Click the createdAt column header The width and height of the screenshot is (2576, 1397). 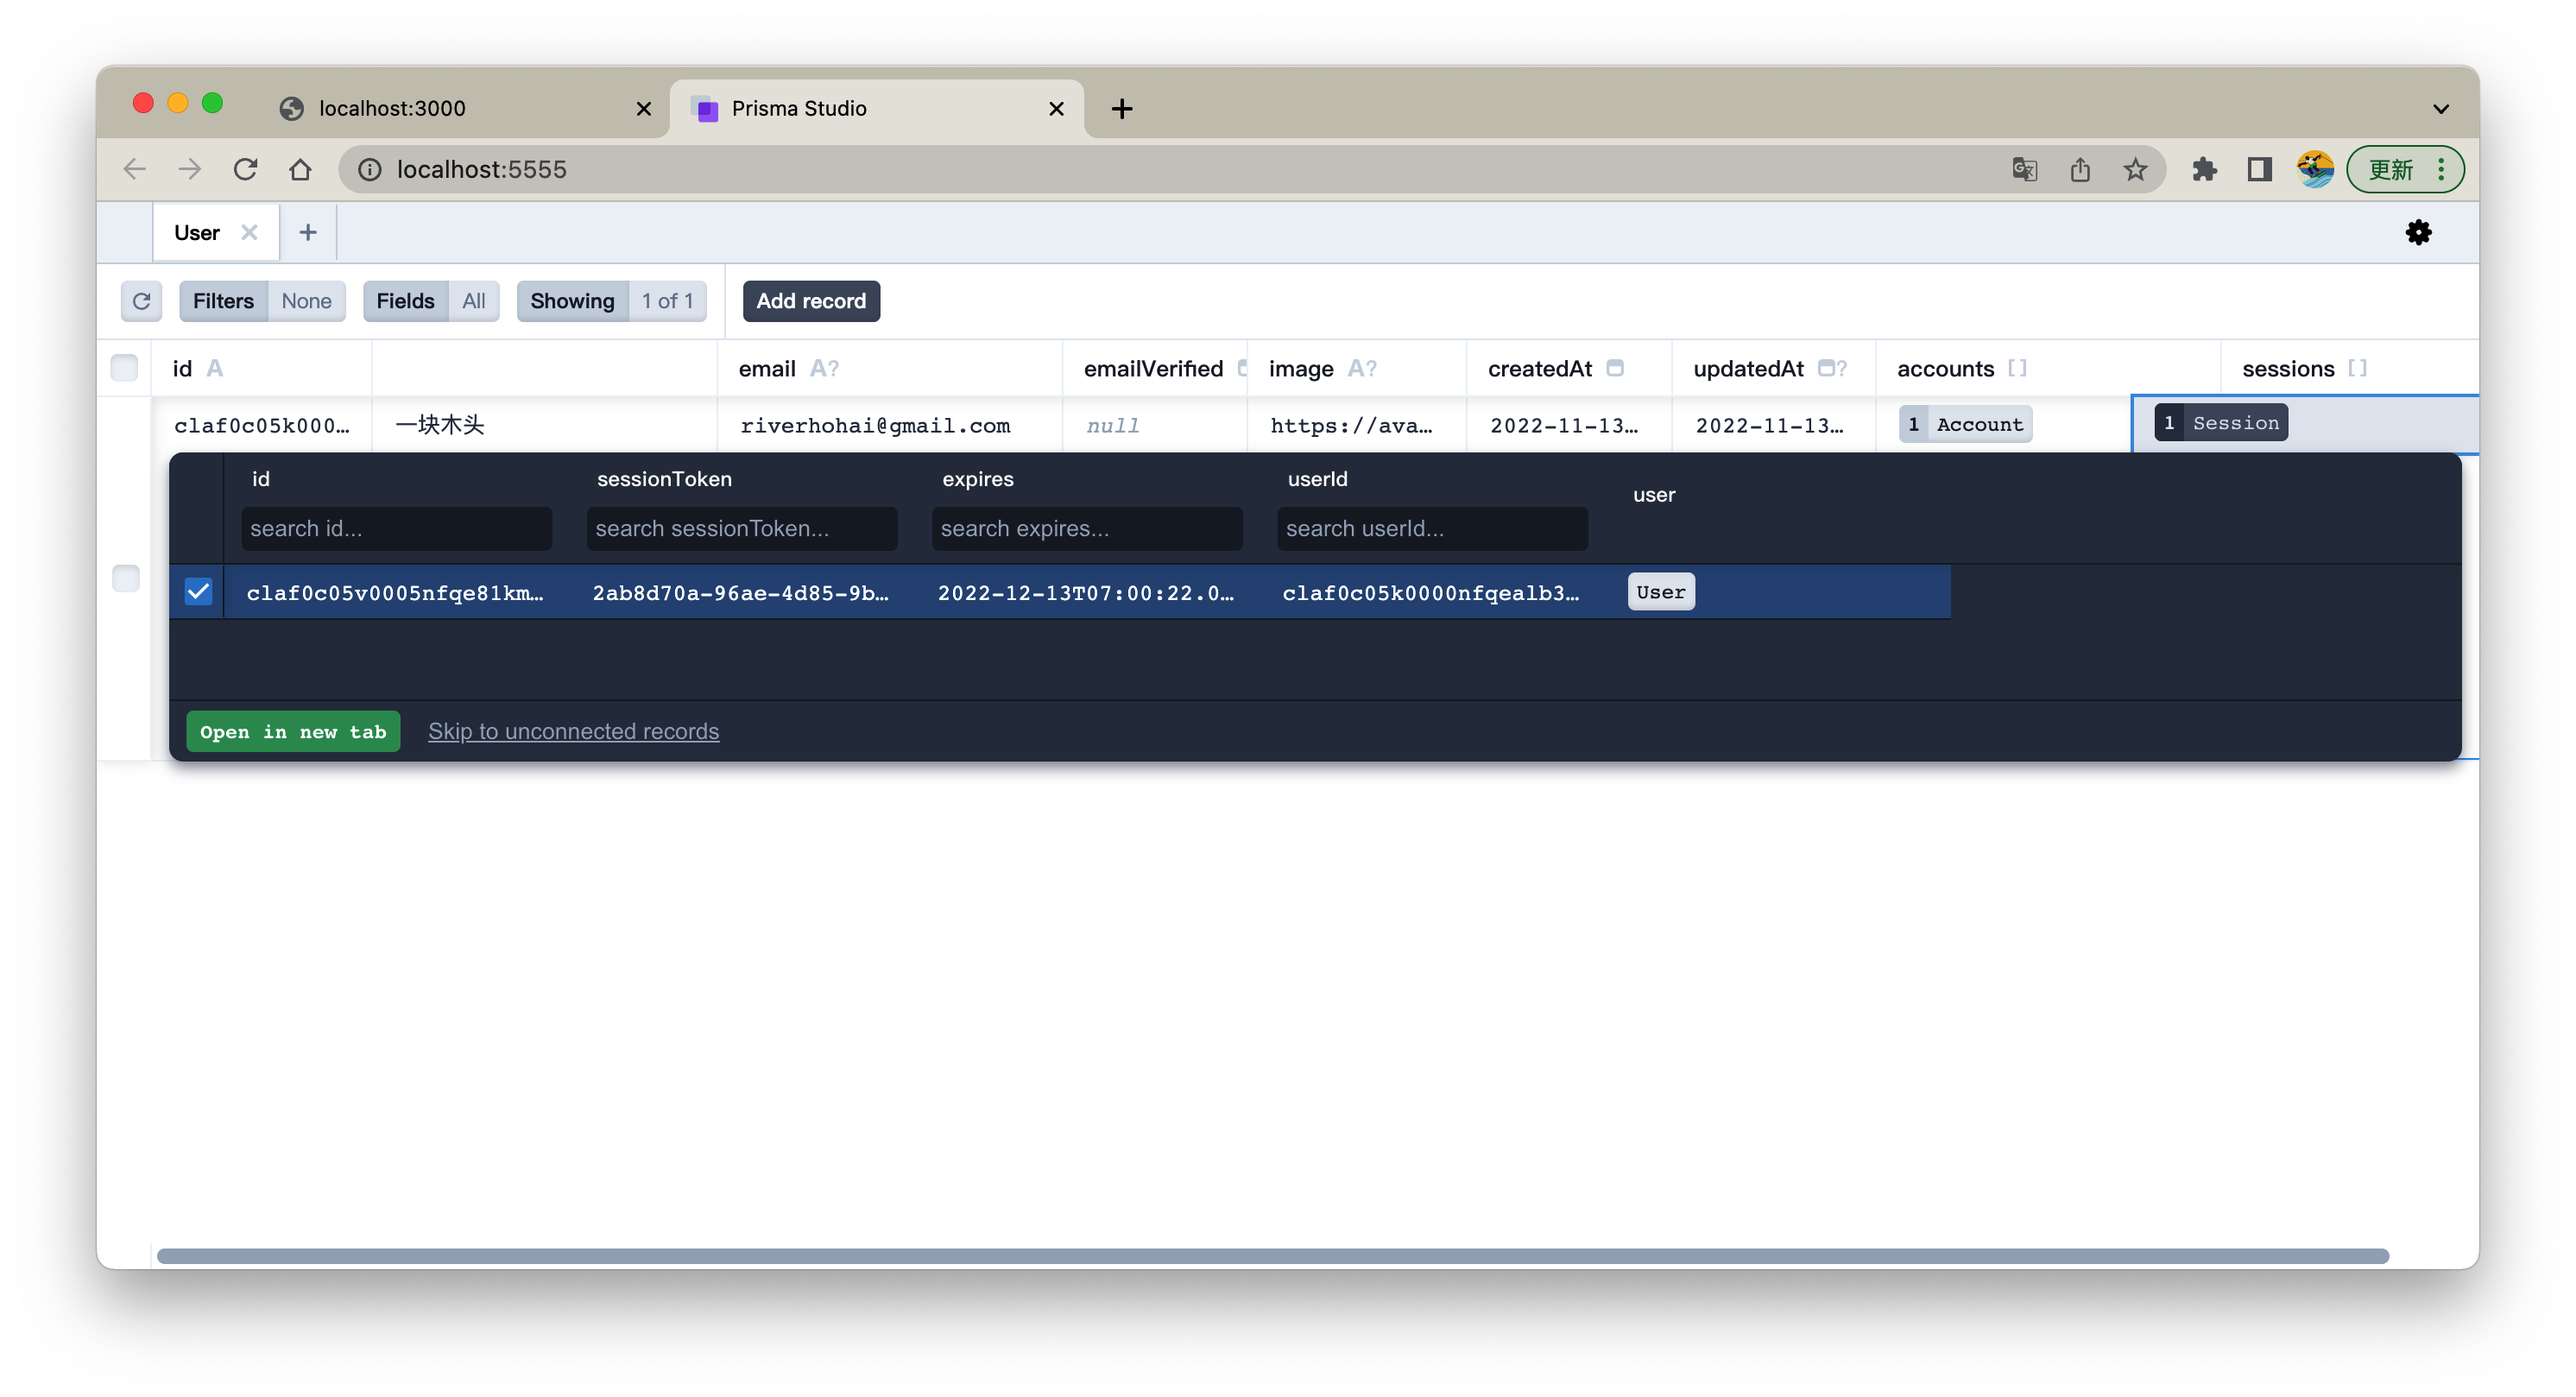click(1569, 369)
